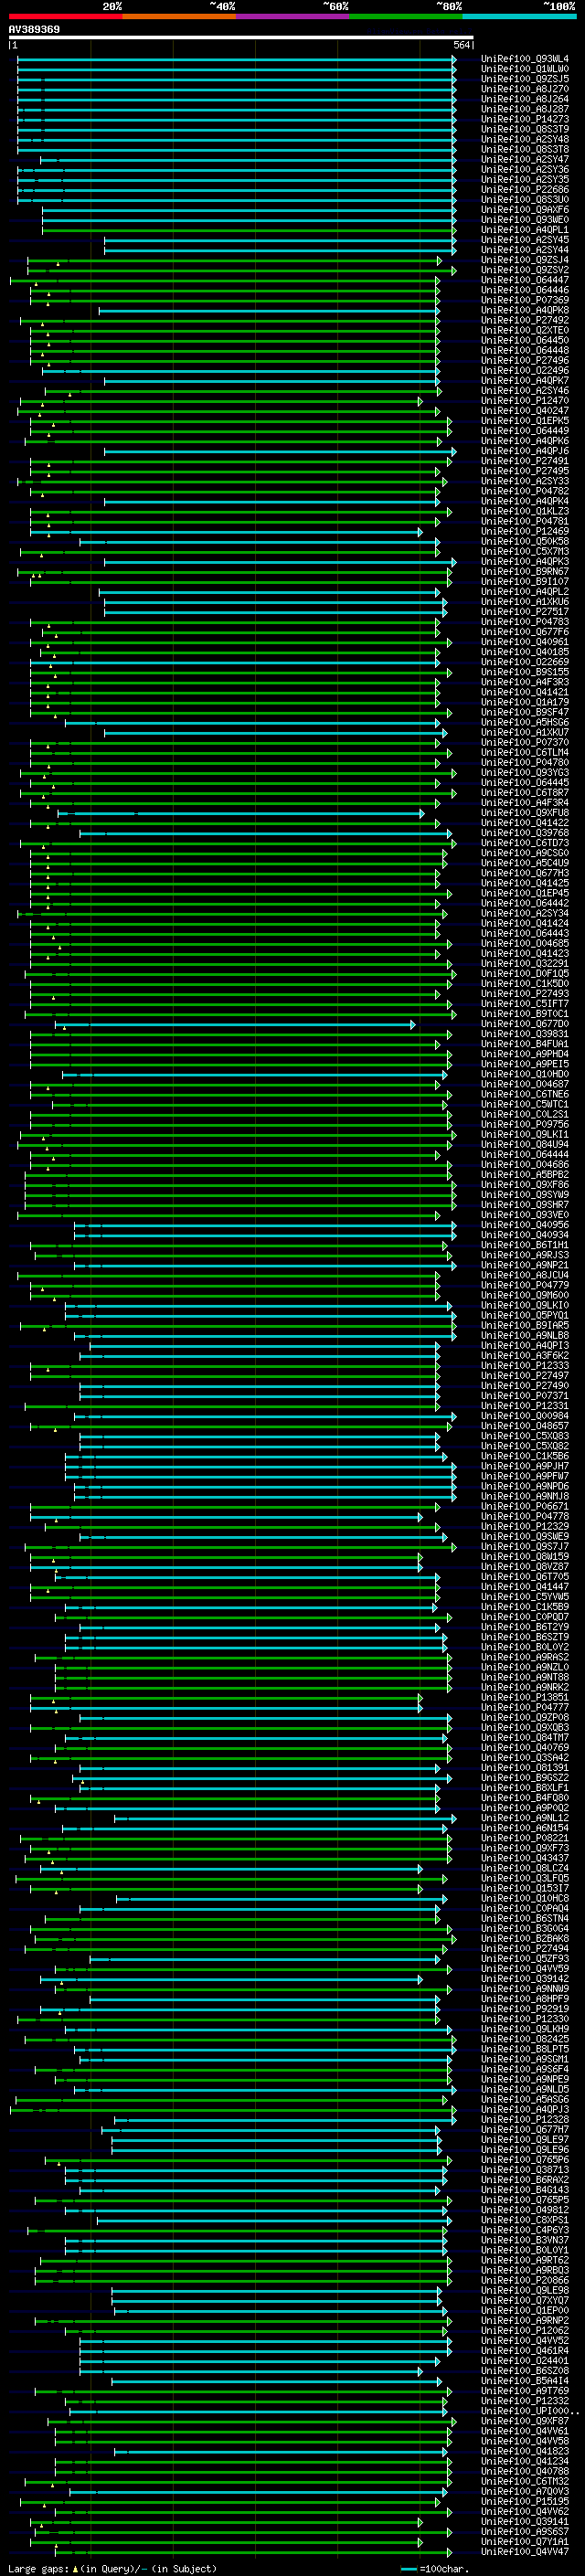Select the UniRef100_B6T1H1 label

pyautogui.click(x=525, y=1245)
